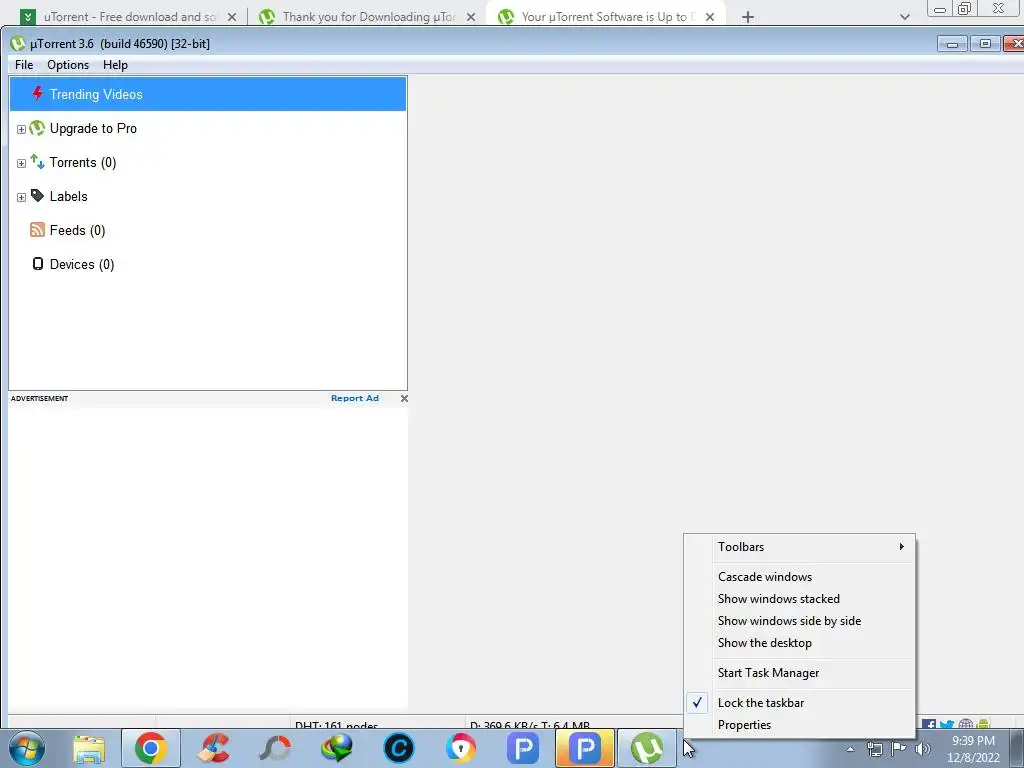
Task: Close the 'uTorrent - Free download' browser tab
Action: [x=232, y=17]
